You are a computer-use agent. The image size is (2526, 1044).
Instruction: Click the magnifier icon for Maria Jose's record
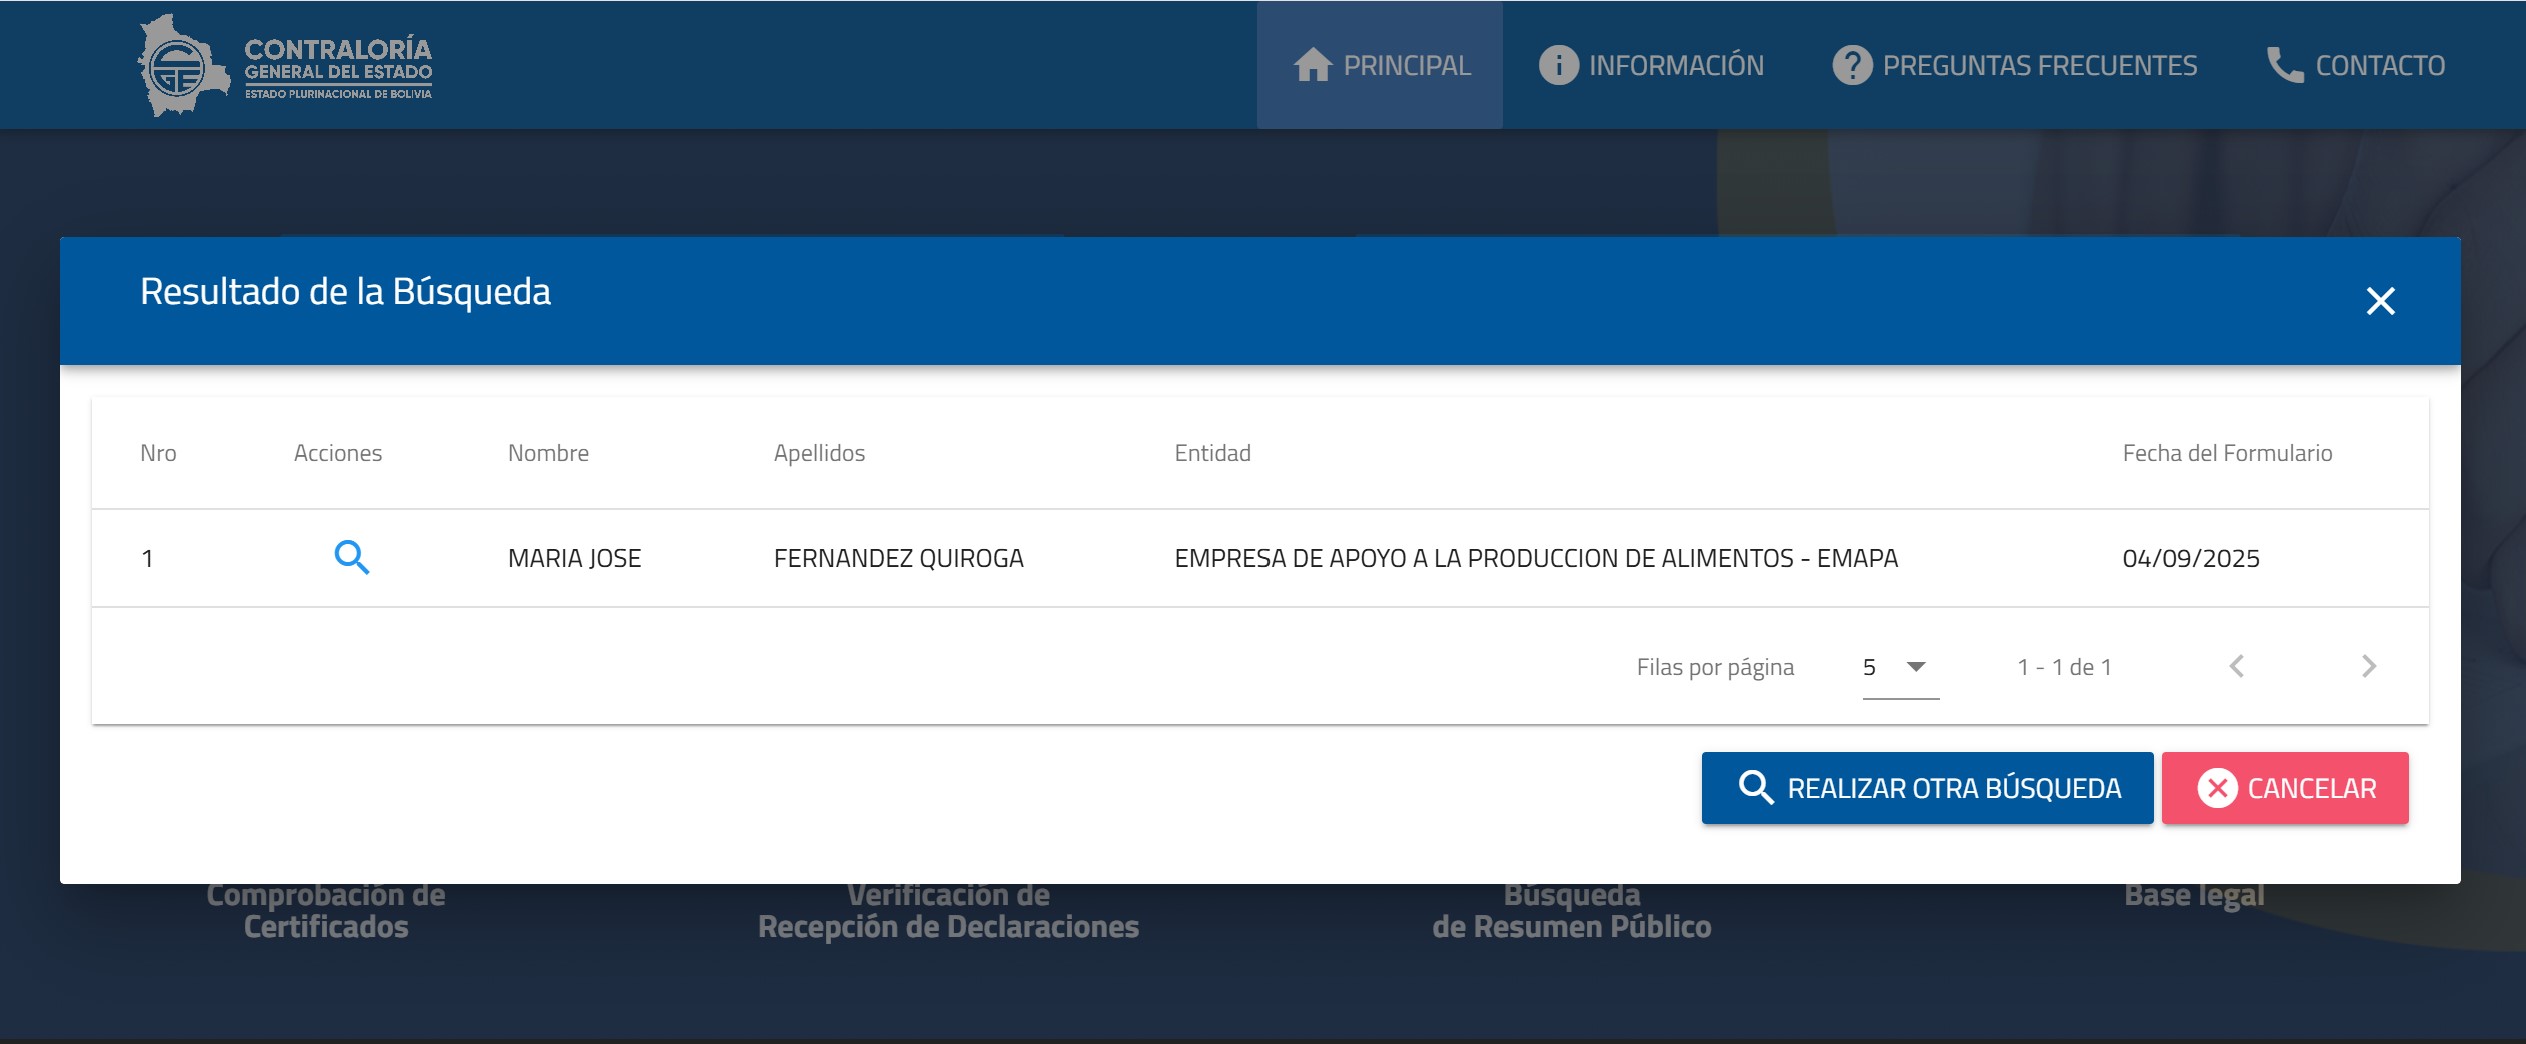pyautogui.click(x=351, y=558)
